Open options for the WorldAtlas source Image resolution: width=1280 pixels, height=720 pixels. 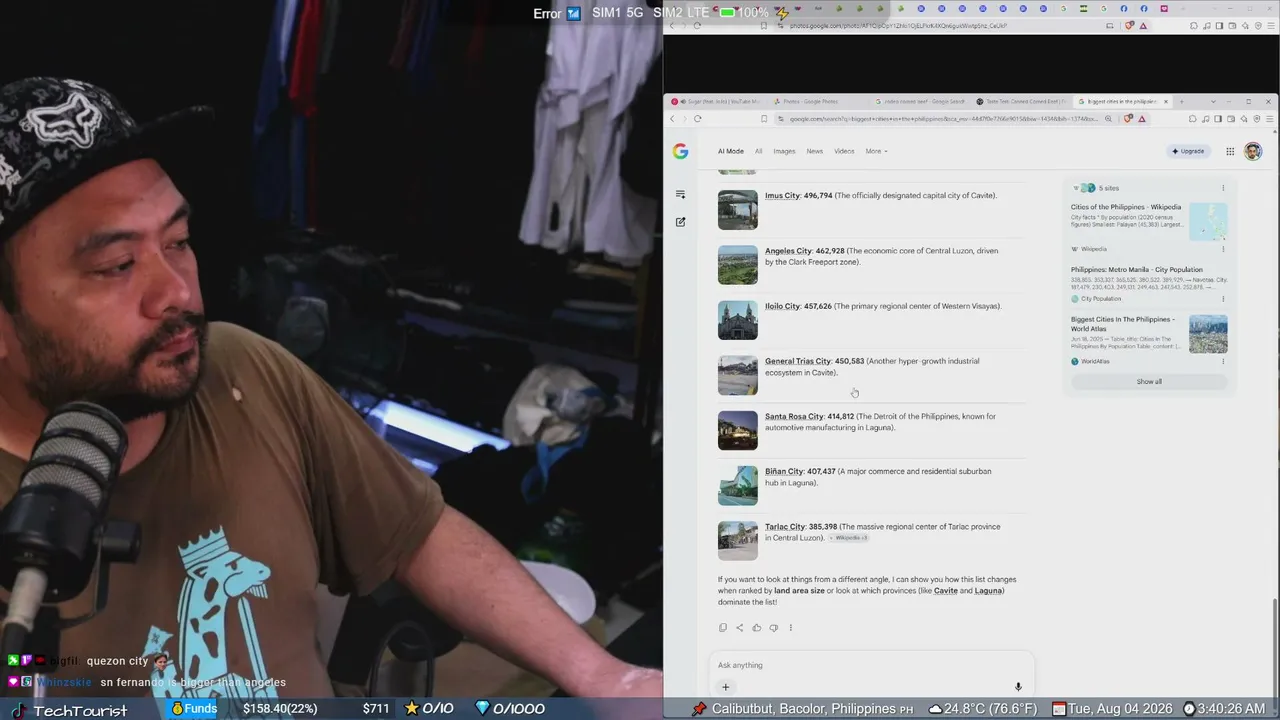coord(1223,361)
